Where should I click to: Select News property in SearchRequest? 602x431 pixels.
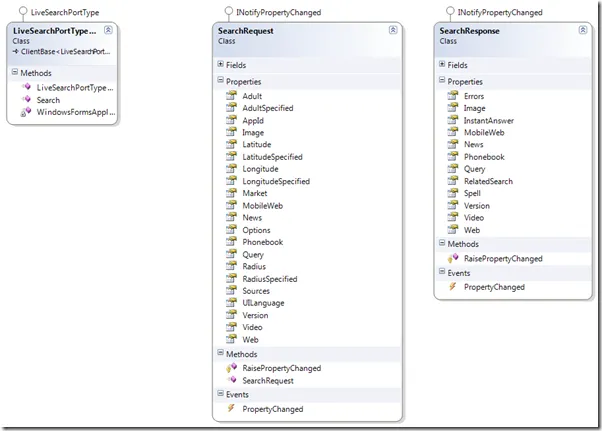coord(252,218)
